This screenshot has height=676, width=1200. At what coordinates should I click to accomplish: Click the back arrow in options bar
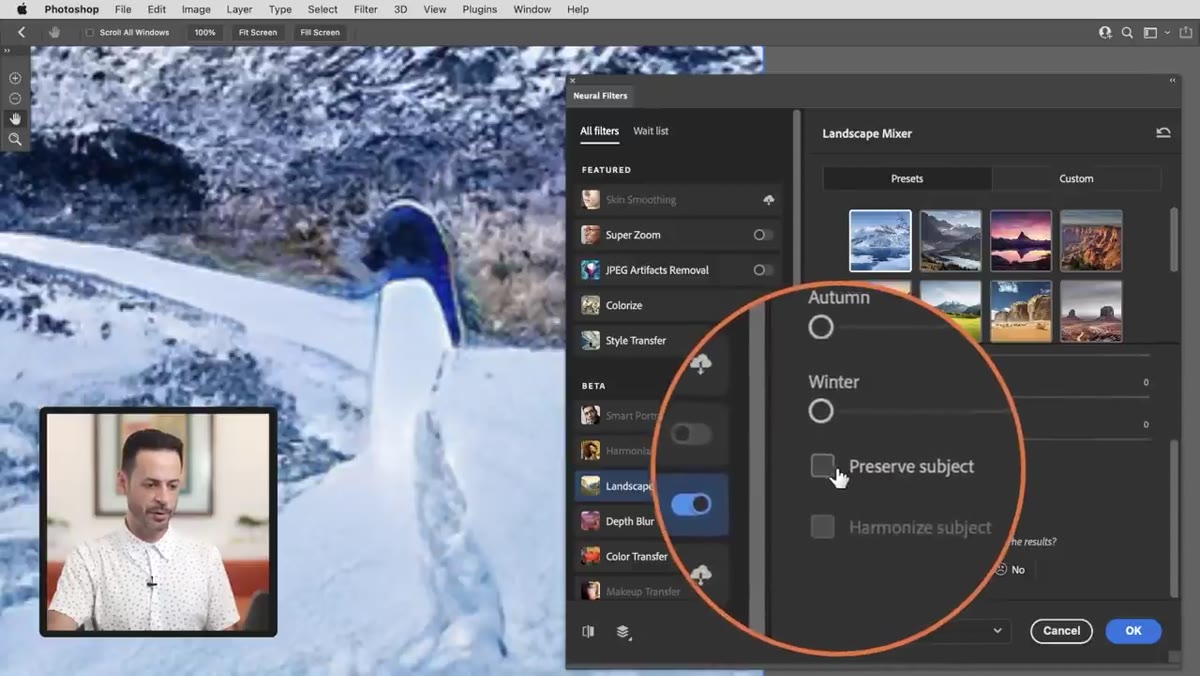(x=22, y=32)
